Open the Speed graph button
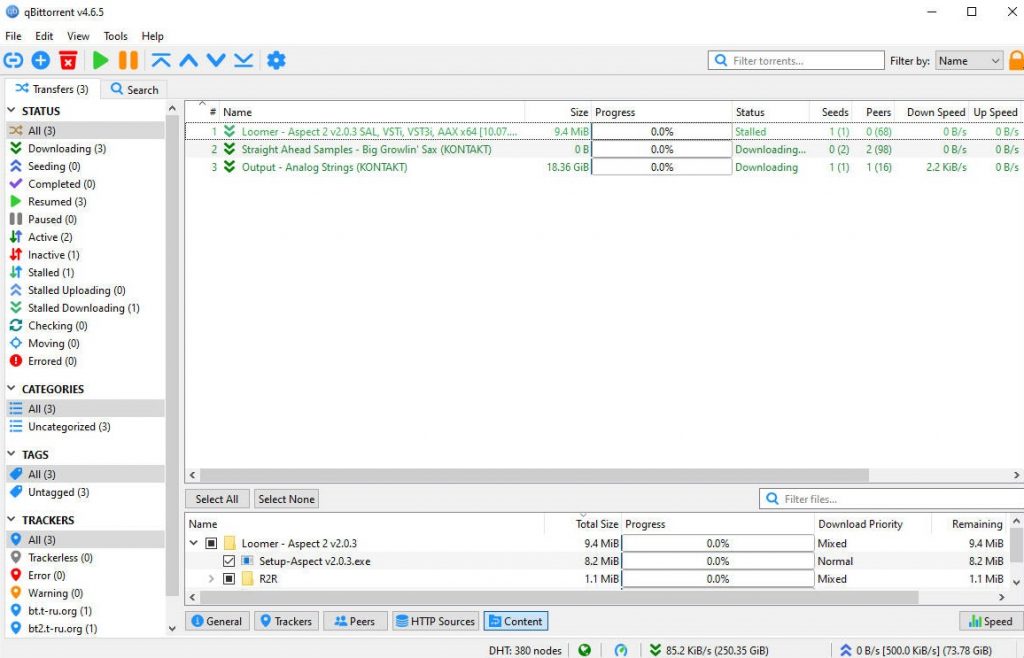 tap(991, 621)
